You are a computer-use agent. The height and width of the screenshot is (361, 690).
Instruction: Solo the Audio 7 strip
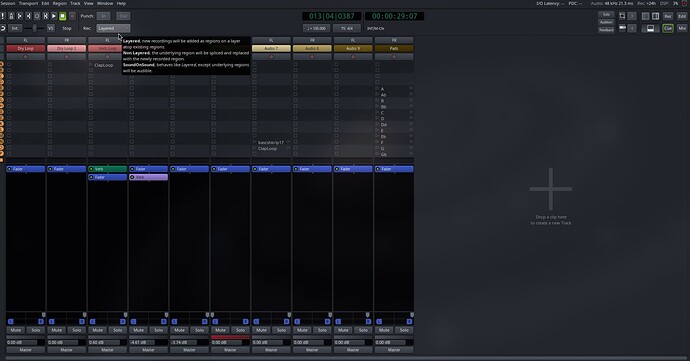pos(281,330)
